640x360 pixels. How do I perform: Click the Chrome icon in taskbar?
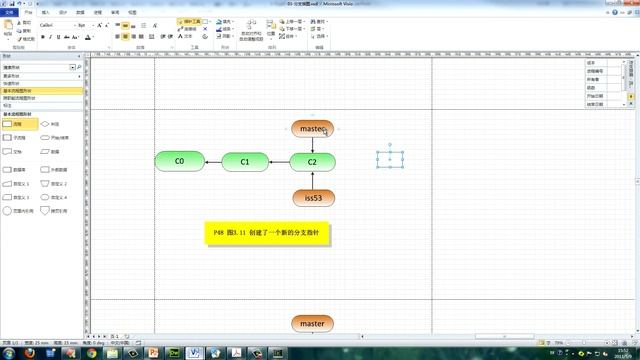pyautogui.click(x=91, y=353)
